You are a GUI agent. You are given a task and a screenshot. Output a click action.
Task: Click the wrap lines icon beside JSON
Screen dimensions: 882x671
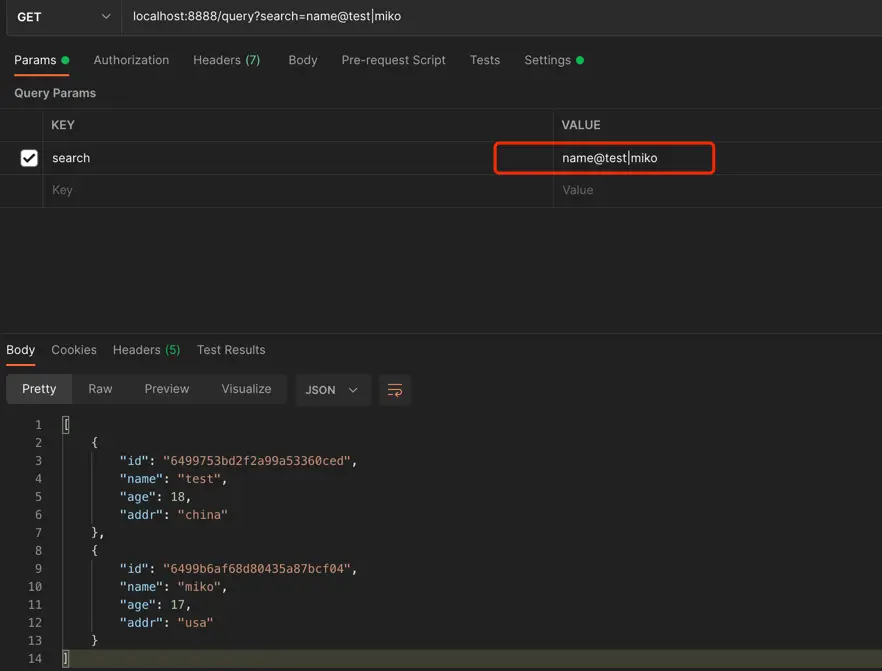tap(395, 390)
